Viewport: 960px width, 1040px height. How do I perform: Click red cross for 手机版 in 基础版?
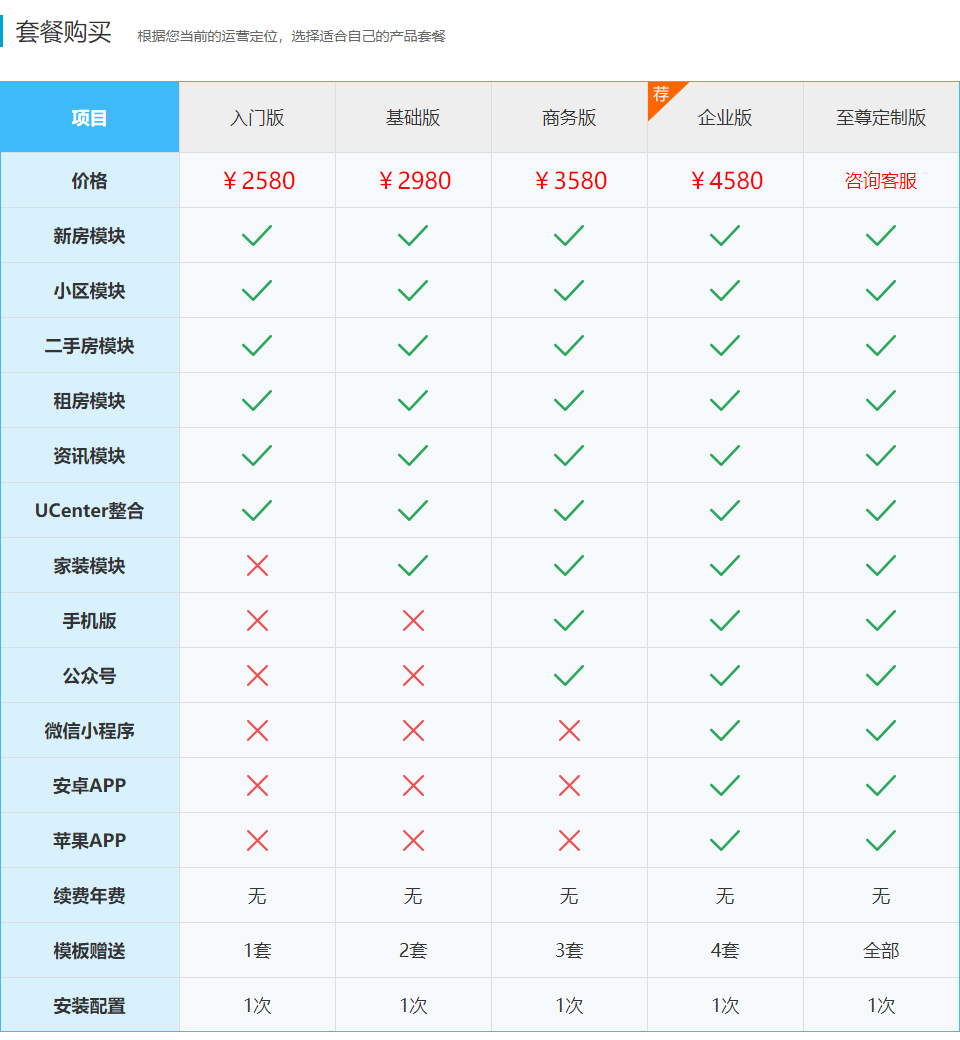413,621
